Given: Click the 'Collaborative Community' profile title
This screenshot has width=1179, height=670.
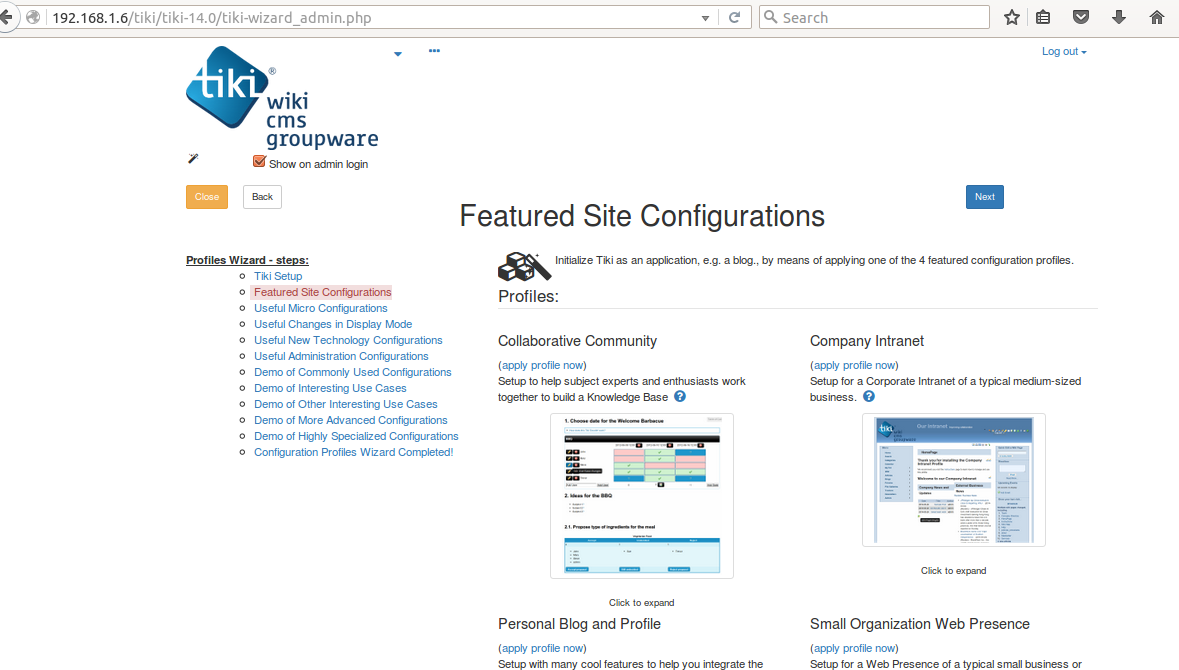Looking at the screenshot, I should coord(577,341).
